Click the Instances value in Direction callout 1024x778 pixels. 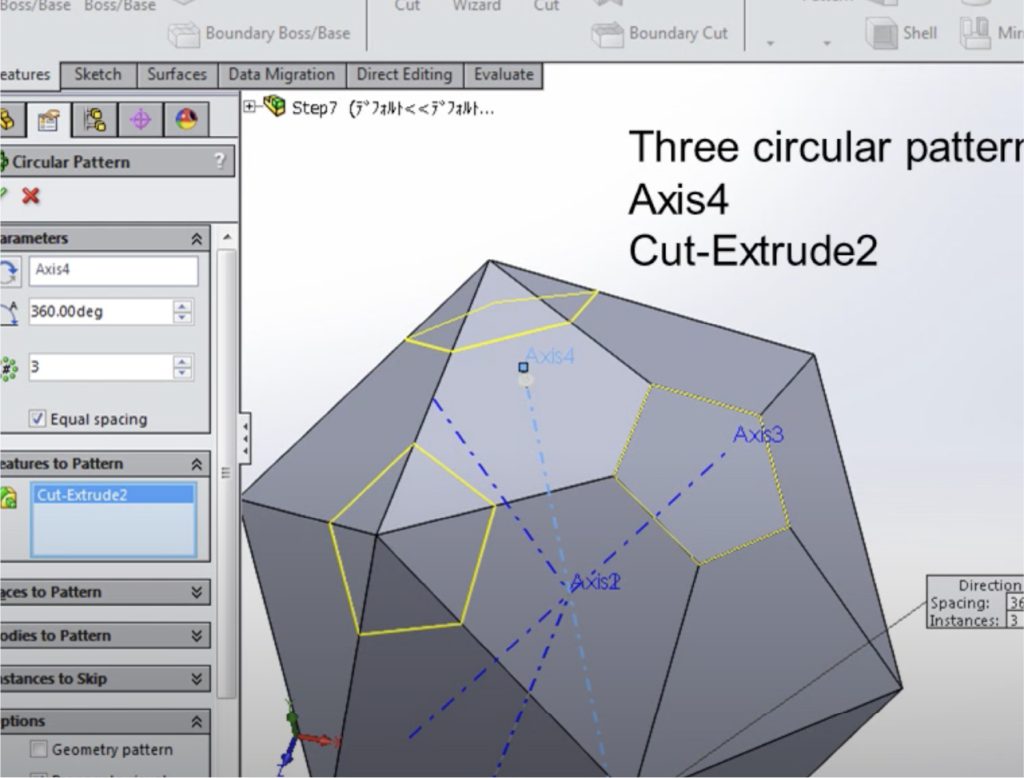1014,620
